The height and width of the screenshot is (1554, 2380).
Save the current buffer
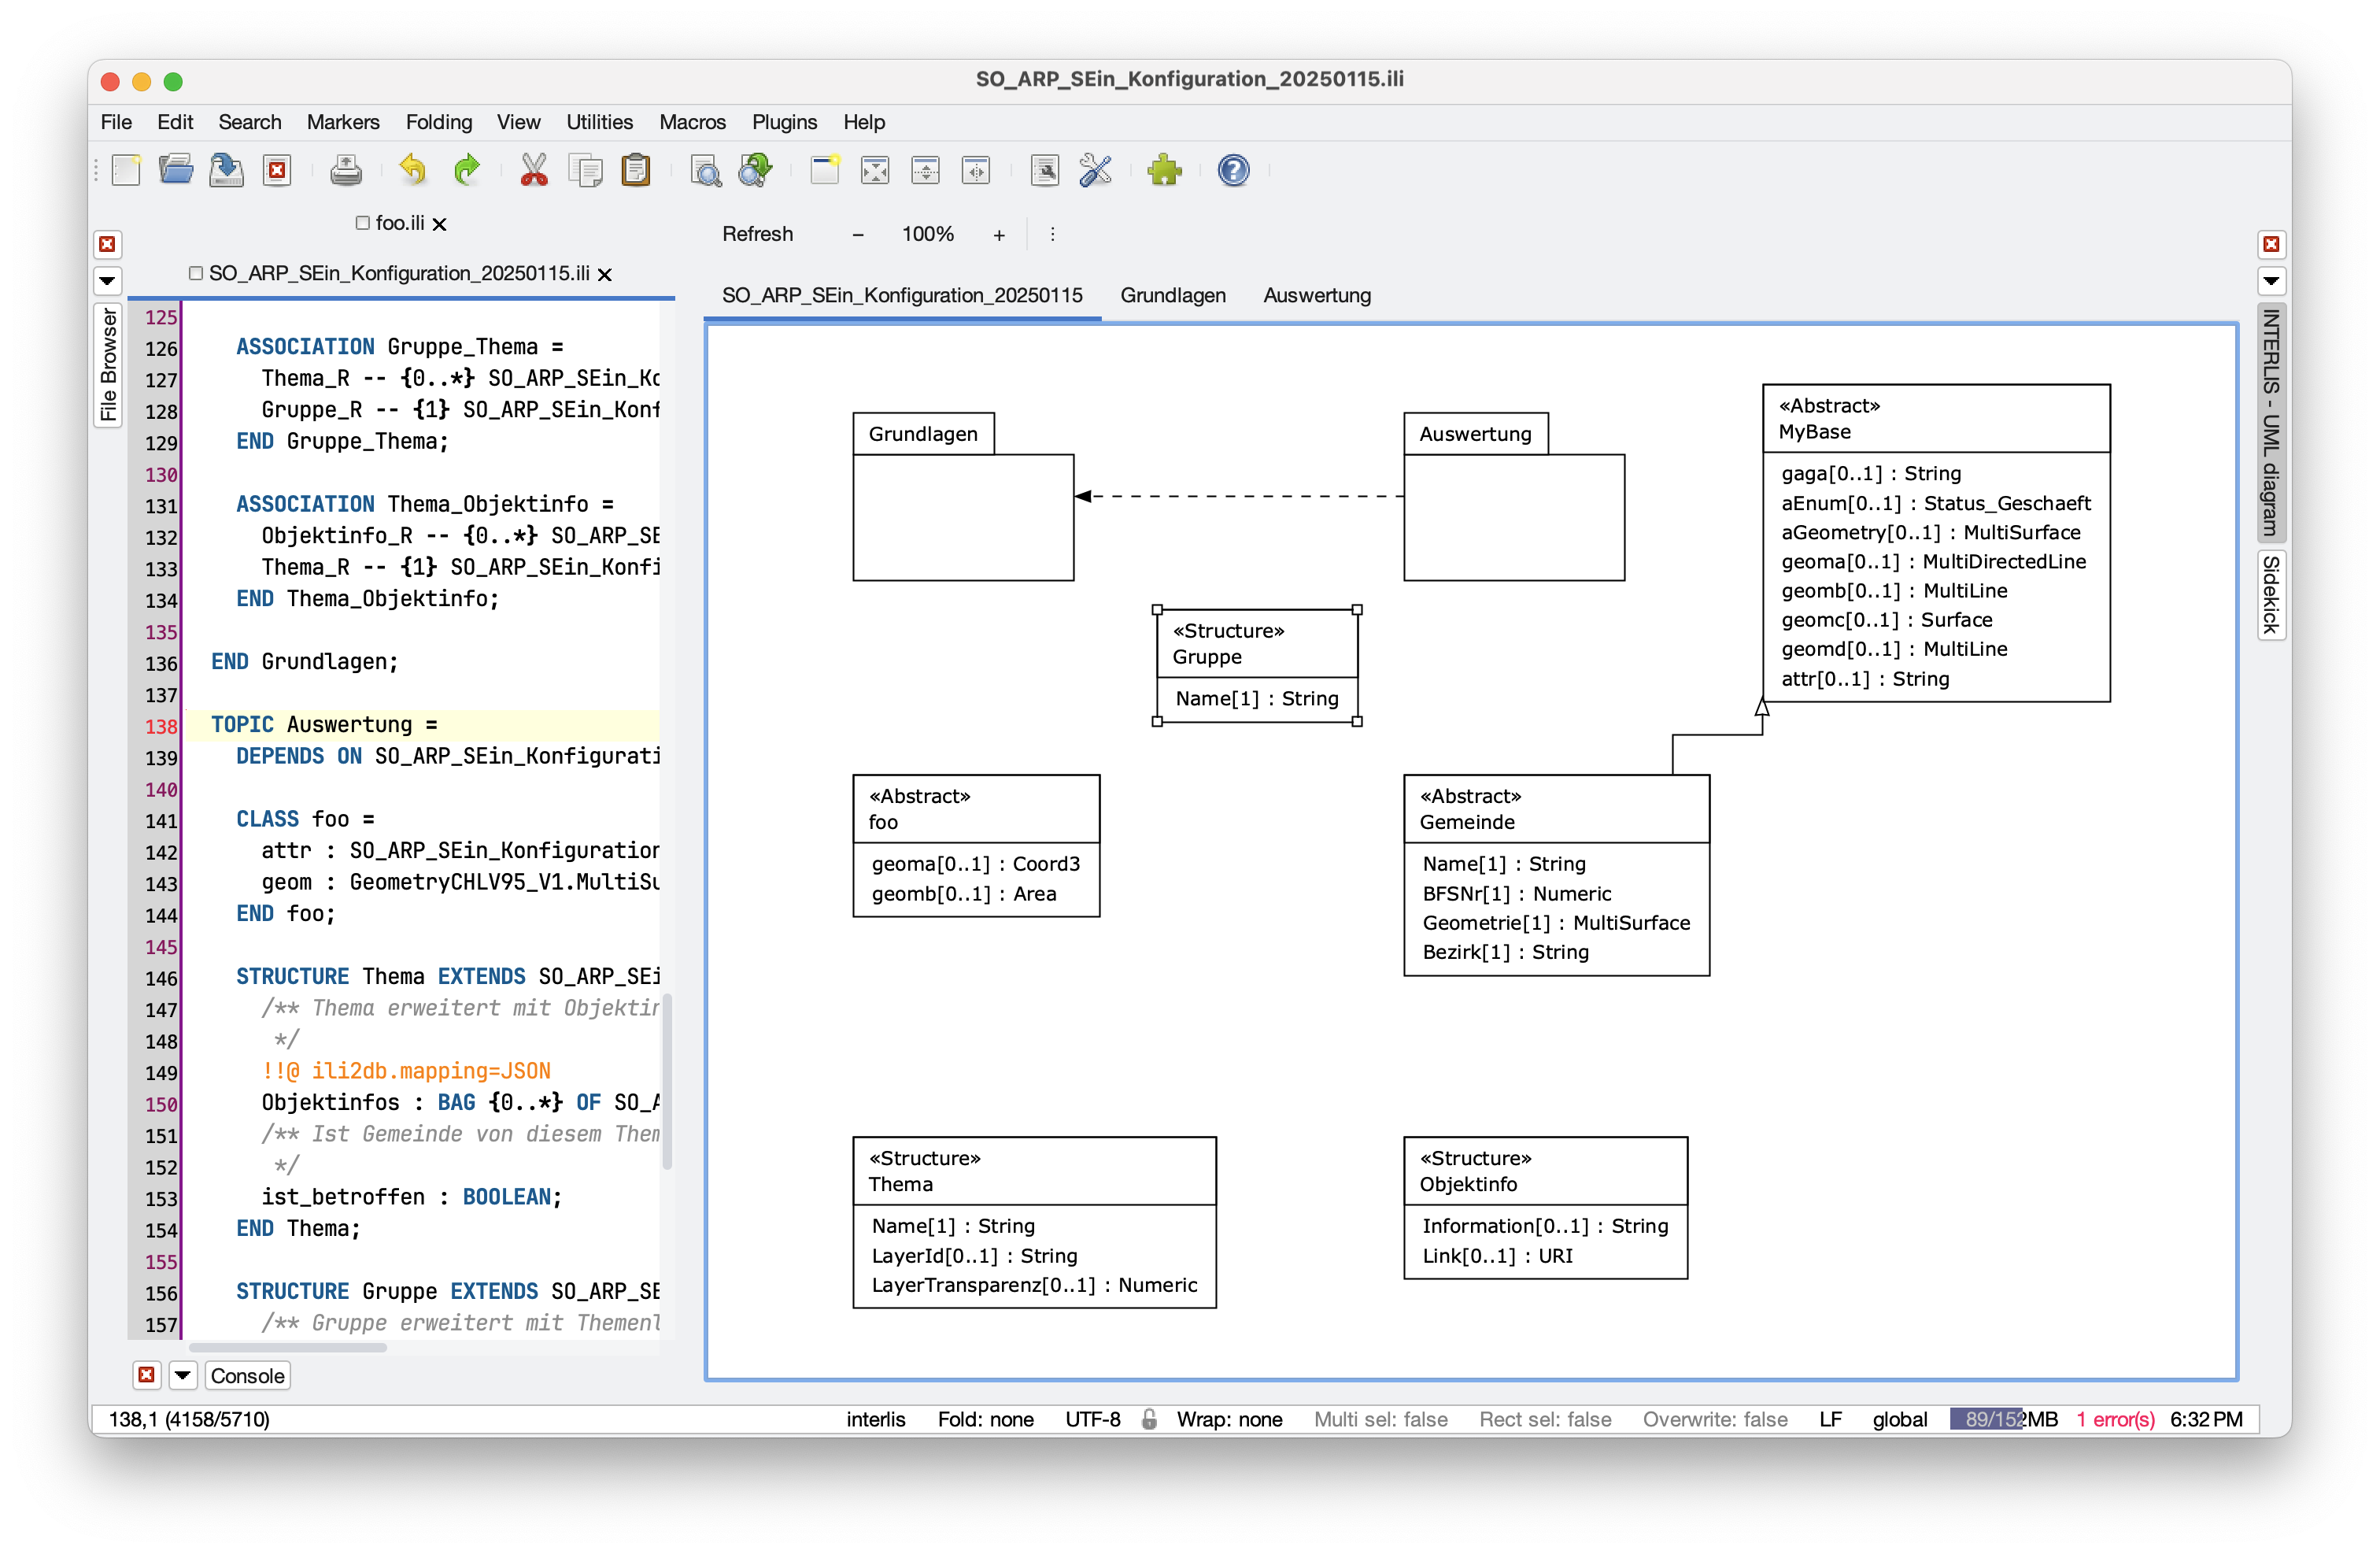pos(227,170)
